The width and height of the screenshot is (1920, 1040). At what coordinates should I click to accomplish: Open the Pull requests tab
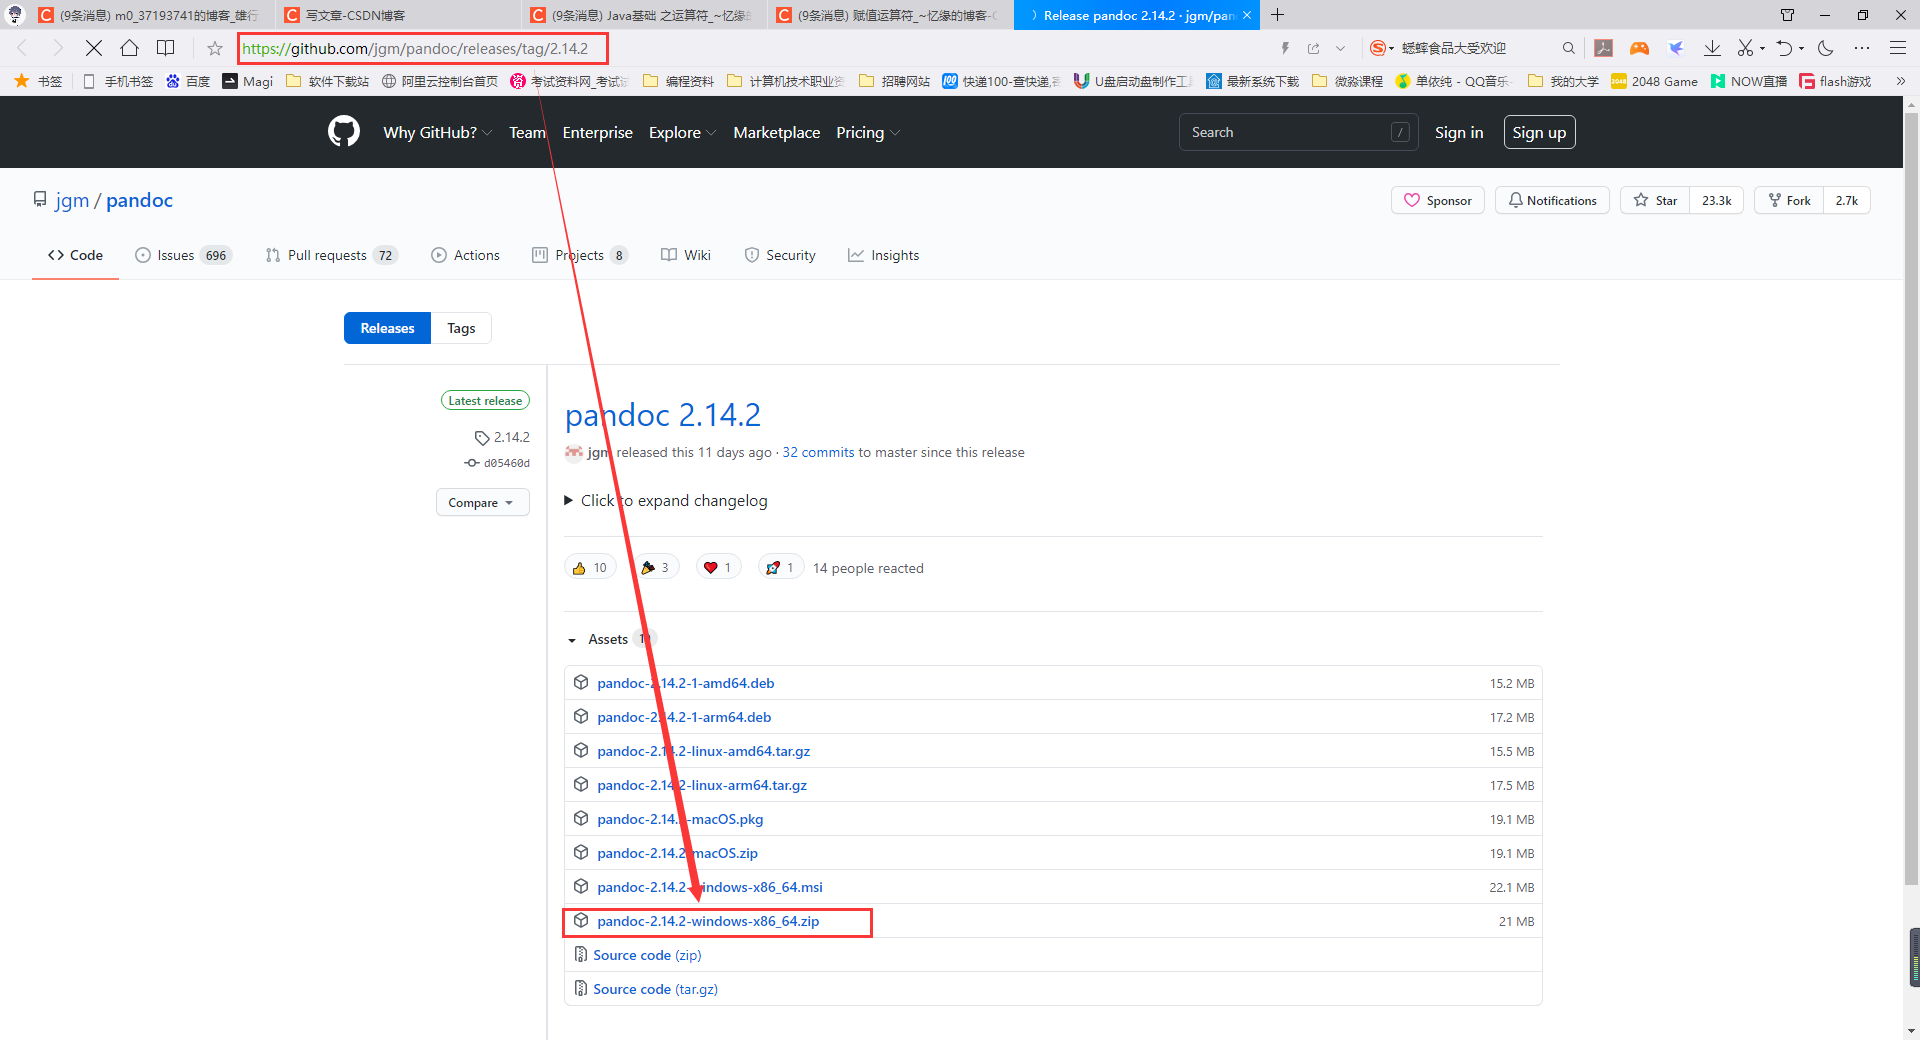pos(331,255)
